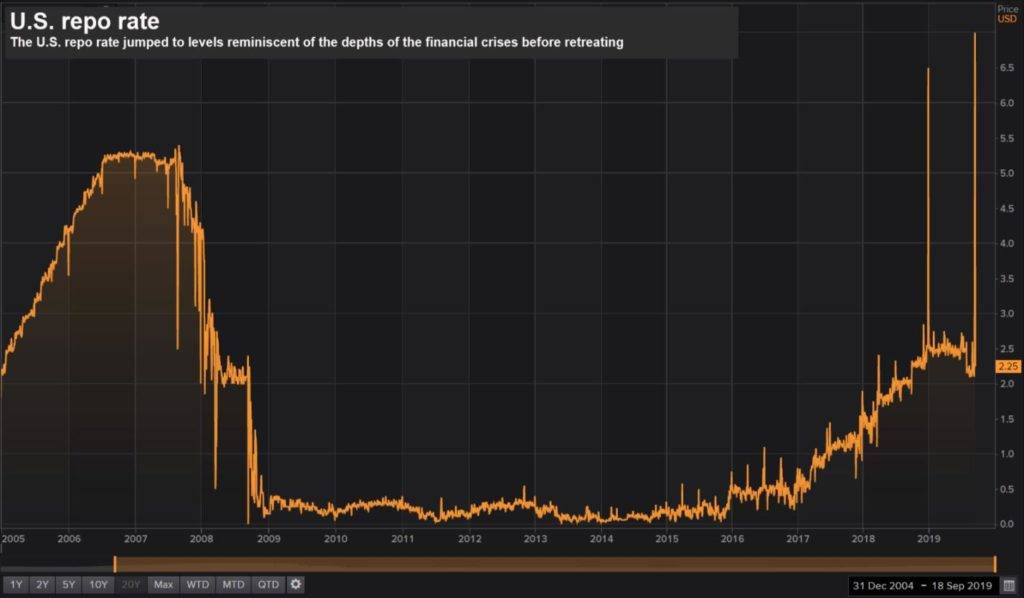Click the 18 Sep 2019 end date

click(961, 584)
